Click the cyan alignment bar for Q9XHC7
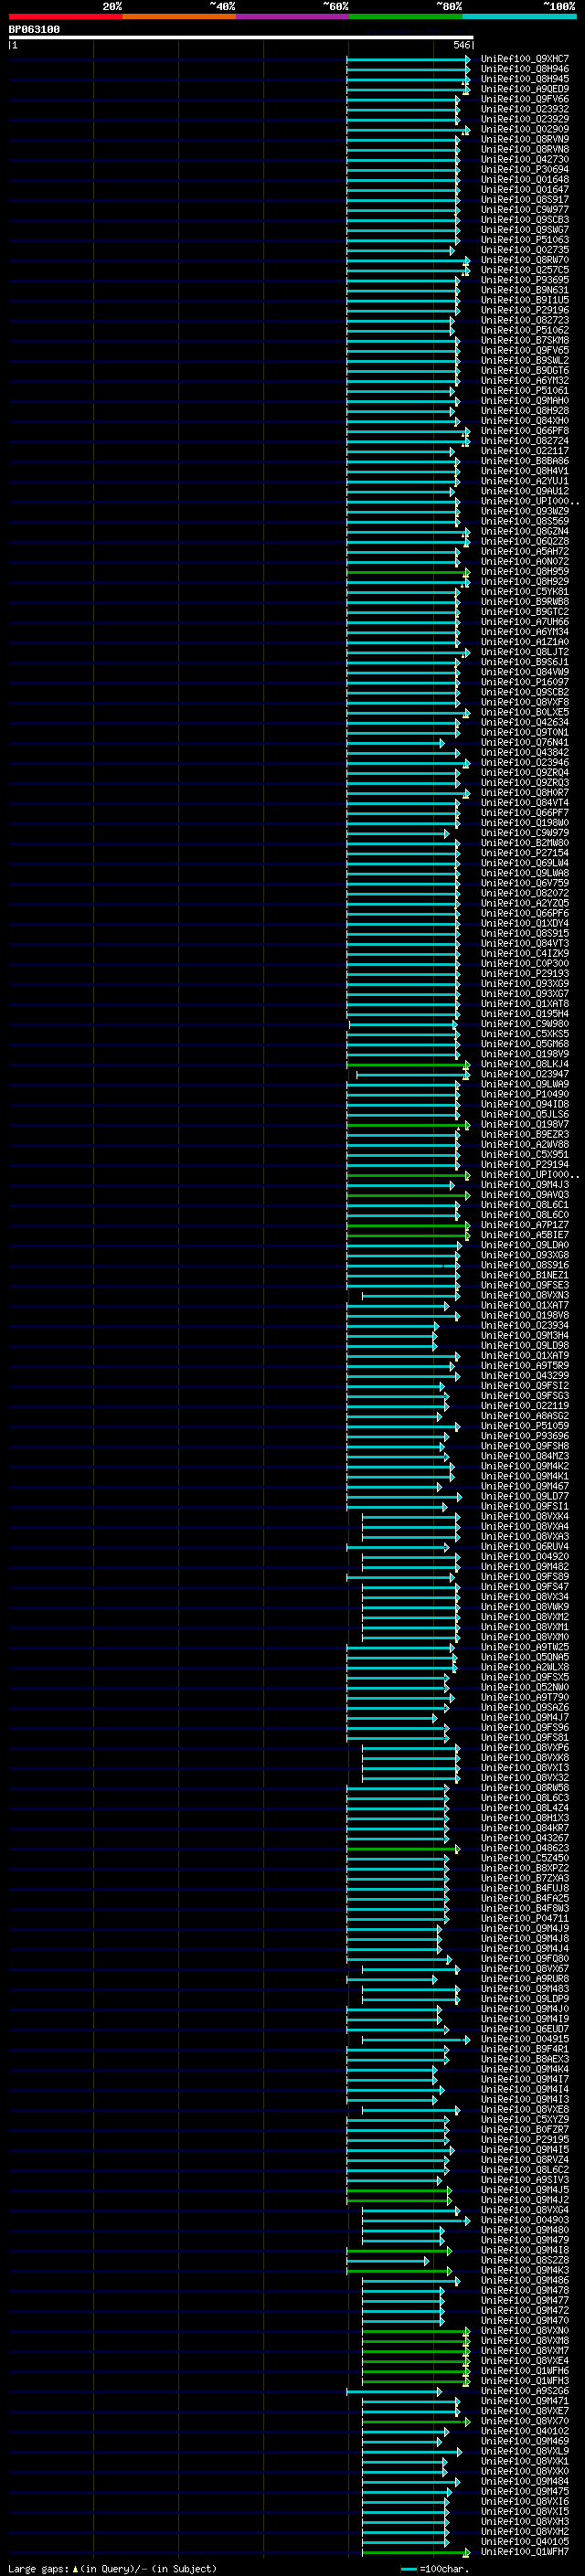The height and width of the screenshot is (2576, 585). [408, 59]
